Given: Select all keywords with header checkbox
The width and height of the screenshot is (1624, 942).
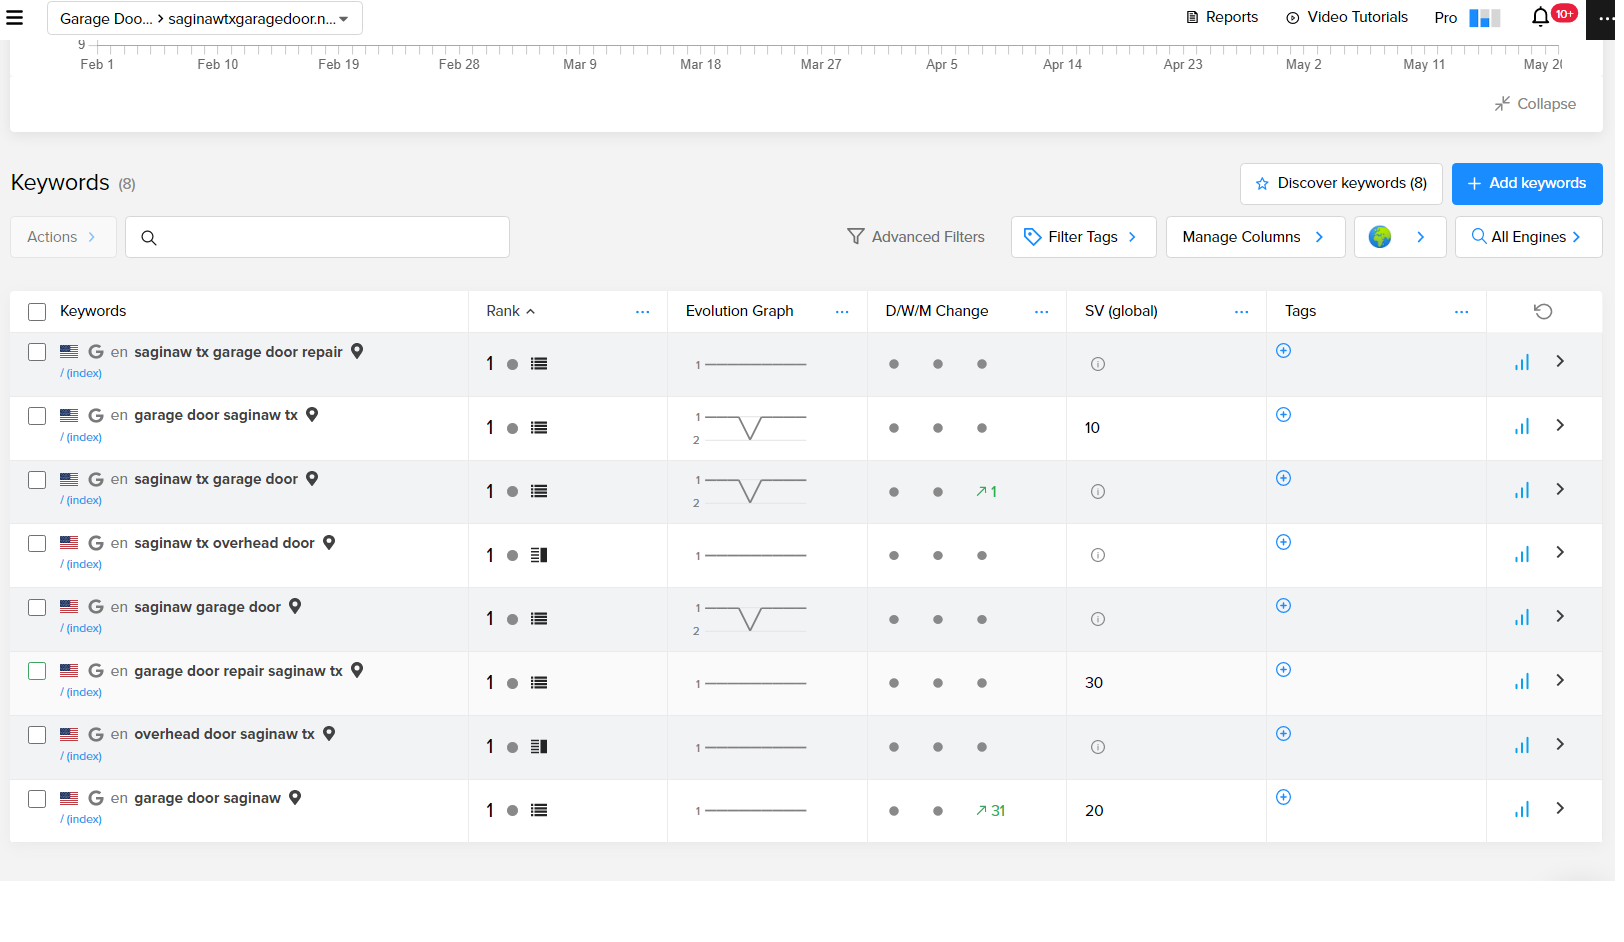Looking at the screenshot, I should click(37, 312).
